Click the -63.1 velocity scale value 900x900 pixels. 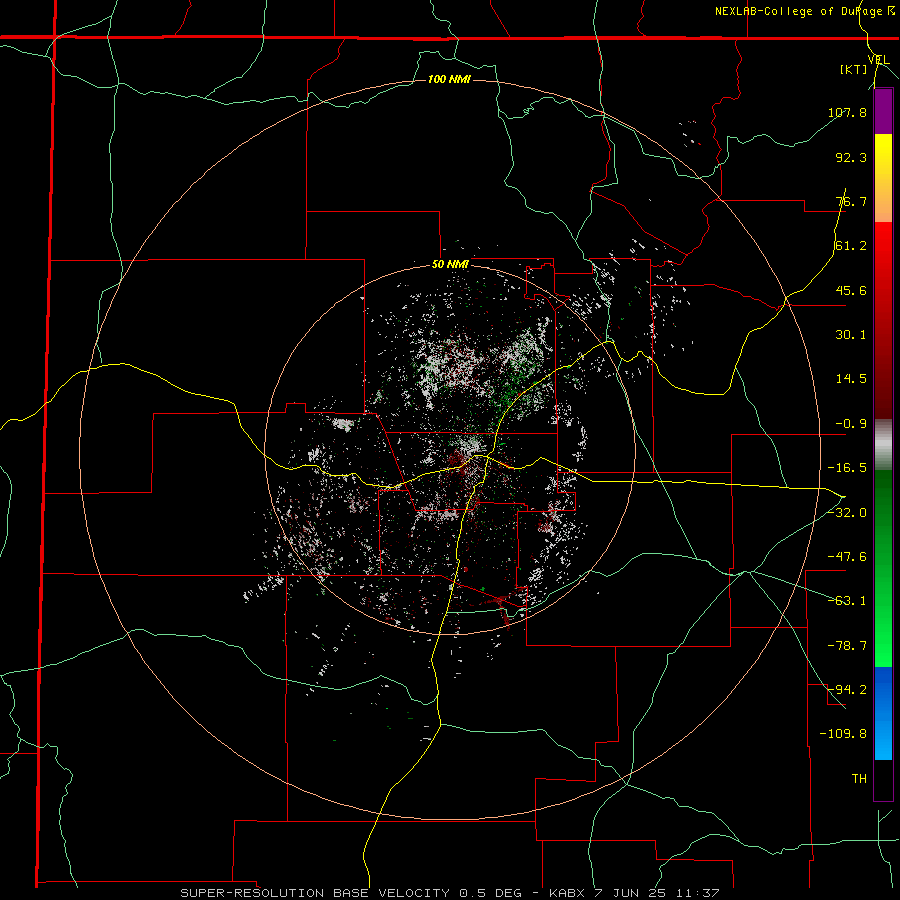847,601
